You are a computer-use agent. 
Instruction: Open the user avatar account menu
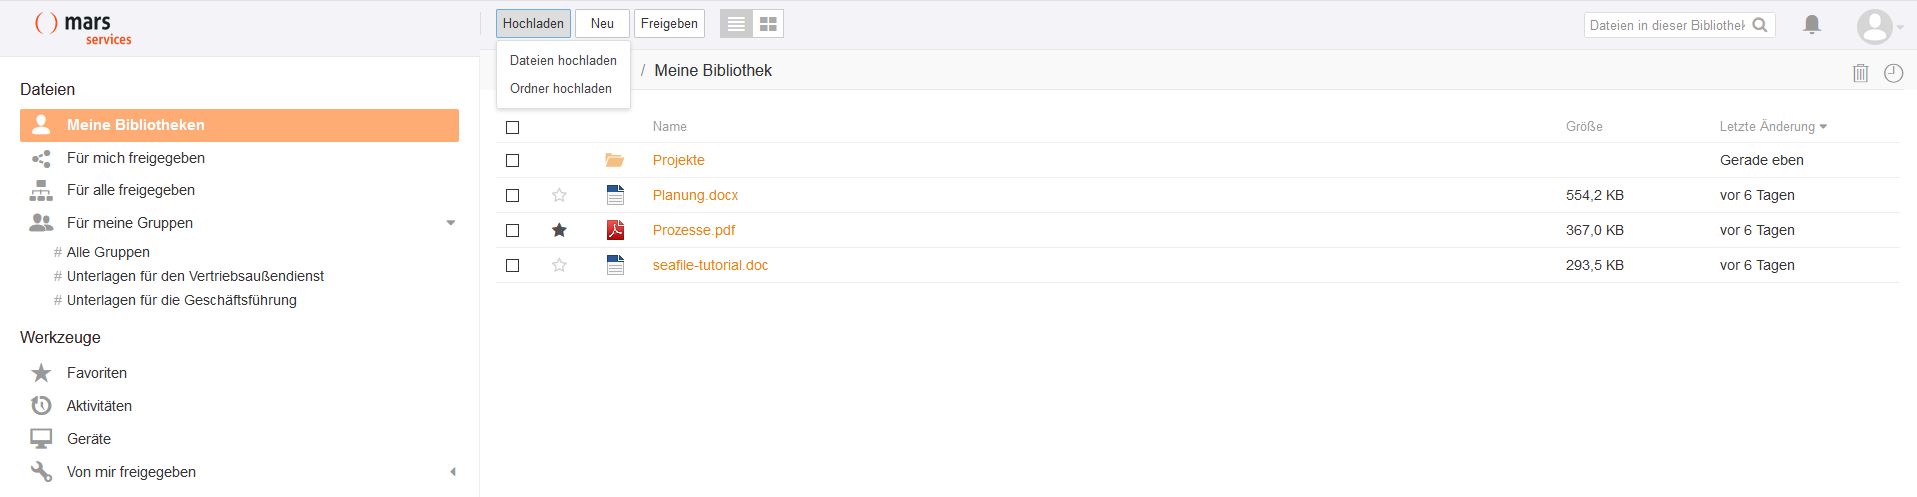click(1876, 26)
